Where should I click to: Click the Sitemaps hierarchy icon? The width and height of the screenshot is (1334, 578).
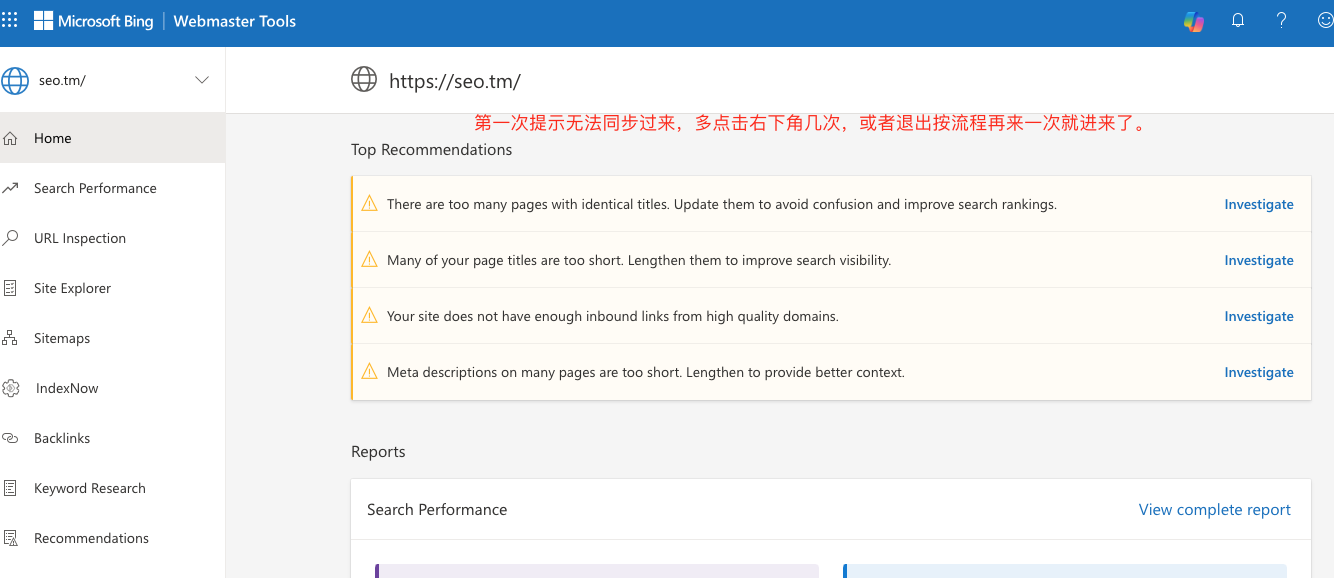coord(11,338)
